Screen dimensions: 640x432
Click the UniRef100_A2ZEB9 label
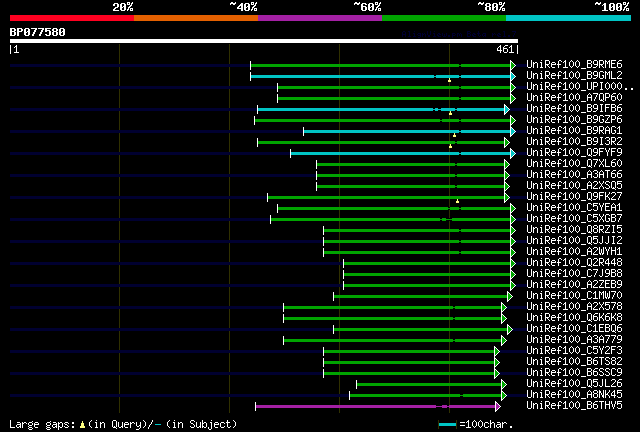[x=574, y=285]
